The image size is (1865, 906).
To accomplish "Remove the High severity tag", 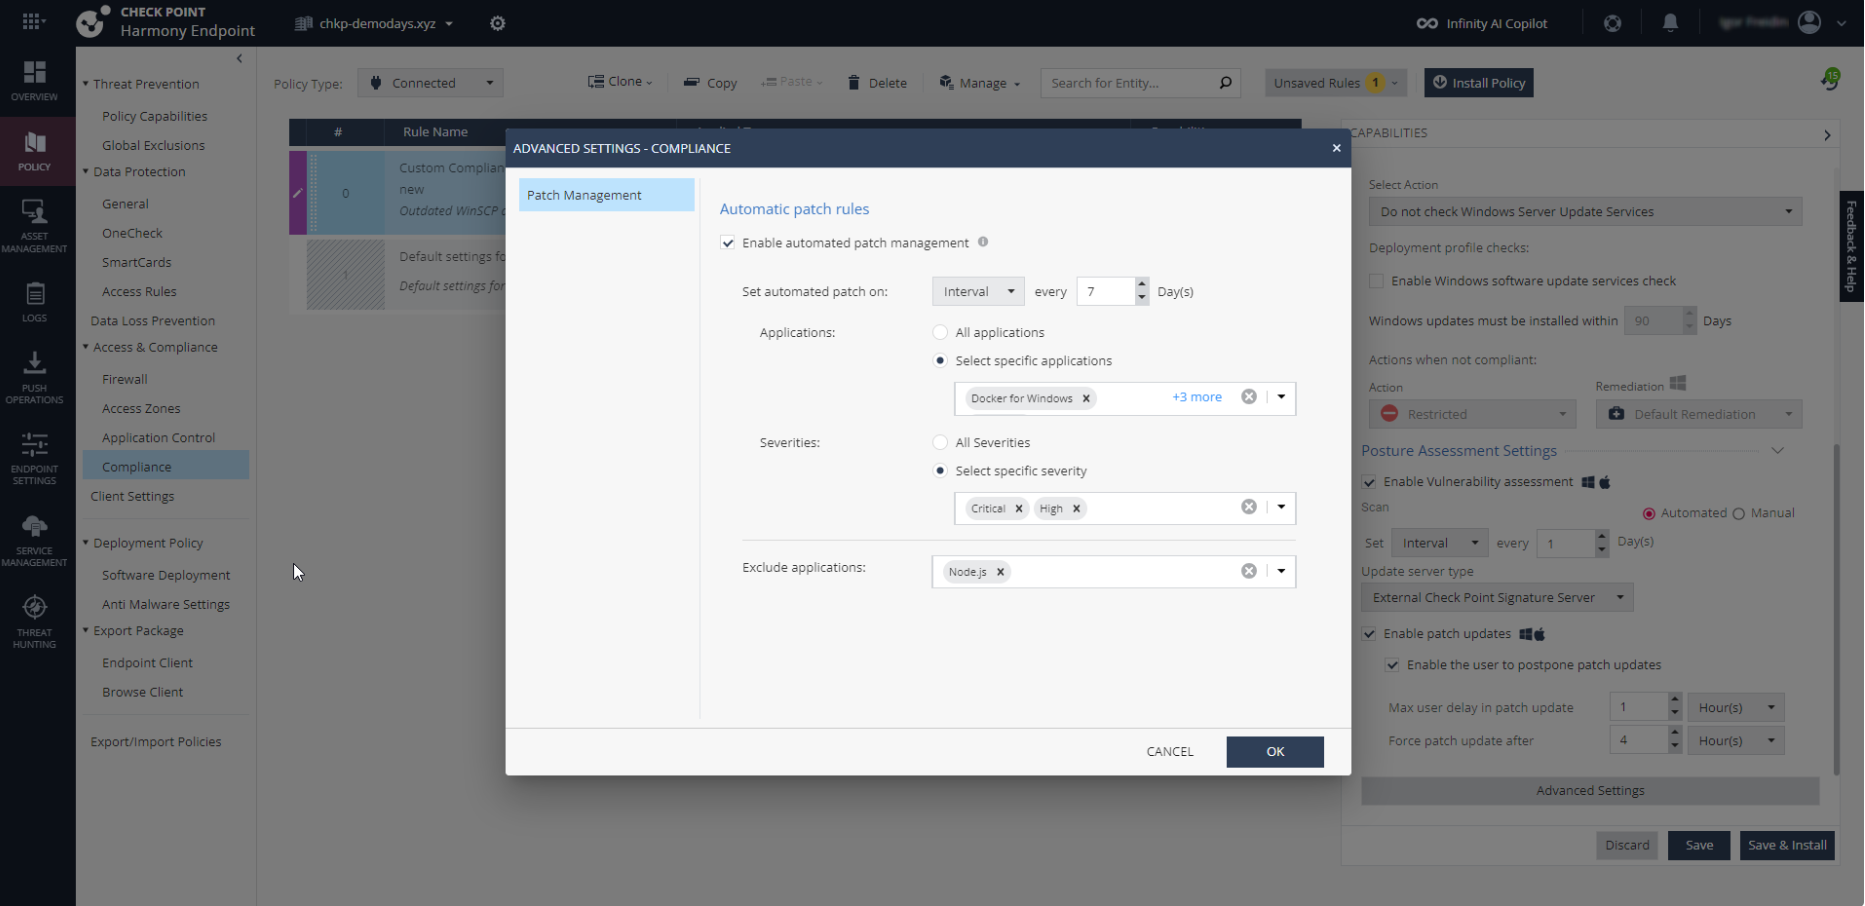I will [x=1077, y=508].
